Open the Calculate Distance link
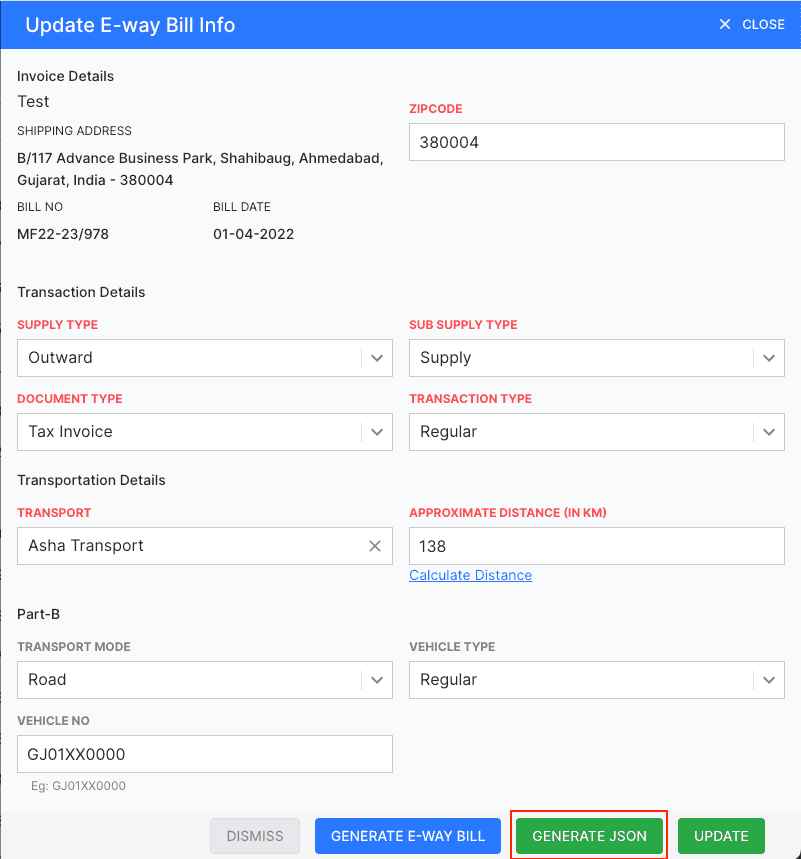Viewport: 801px width, 859px height. pyautogui.click(x=470, y=575)
